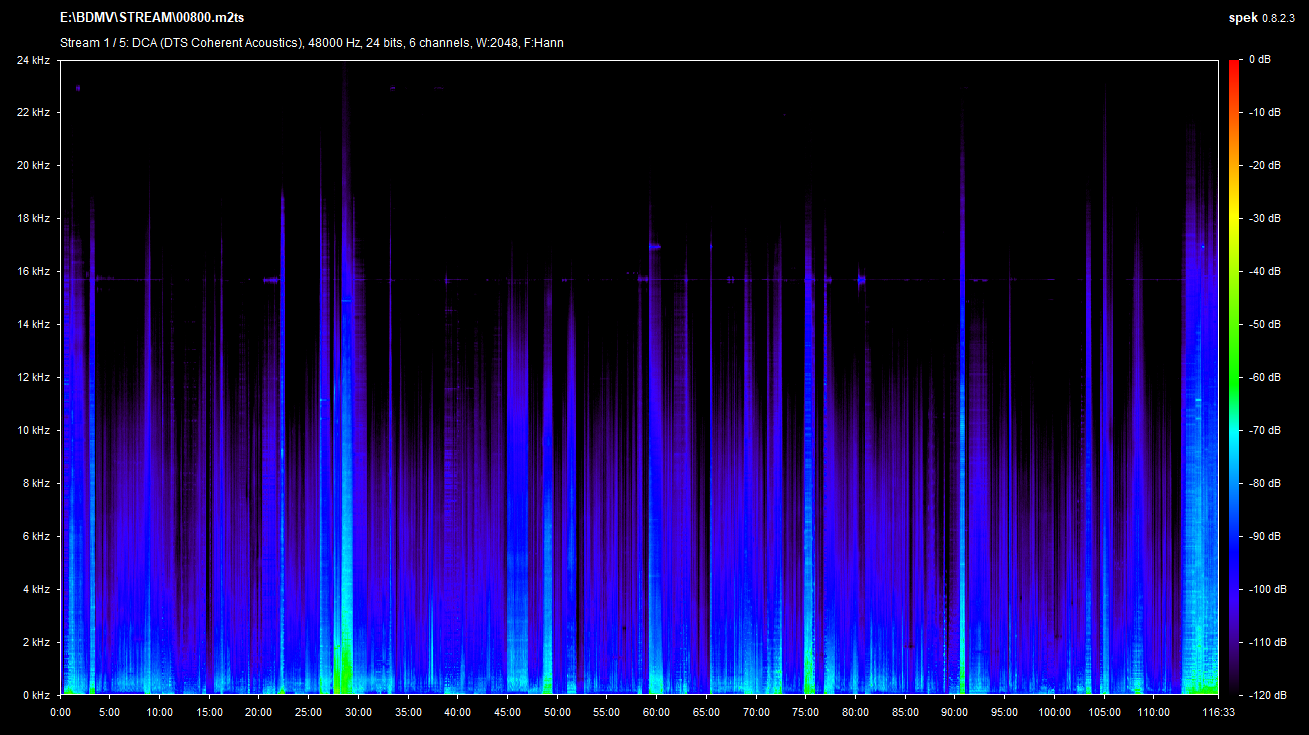The height and width of the screenshot is (735, 1309).
Task: Click the -60 dB label on scale
Action: (1265, 377)
